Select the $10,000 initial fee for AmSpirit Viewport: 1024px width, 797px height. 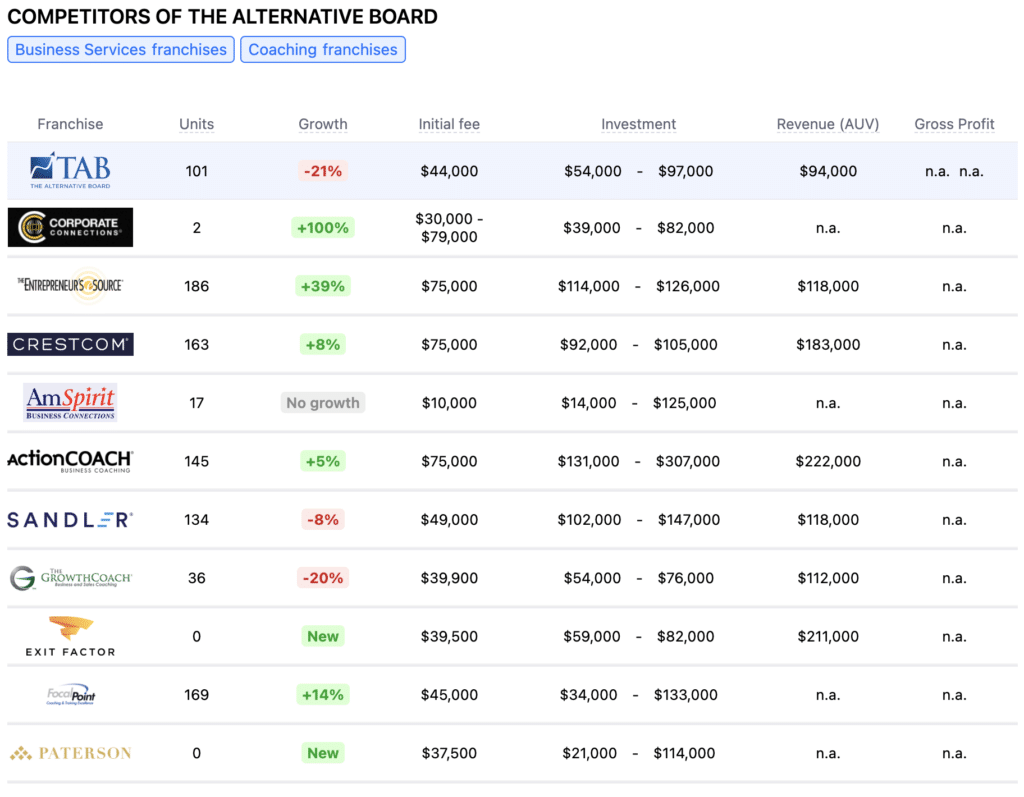tap(449, 402)
